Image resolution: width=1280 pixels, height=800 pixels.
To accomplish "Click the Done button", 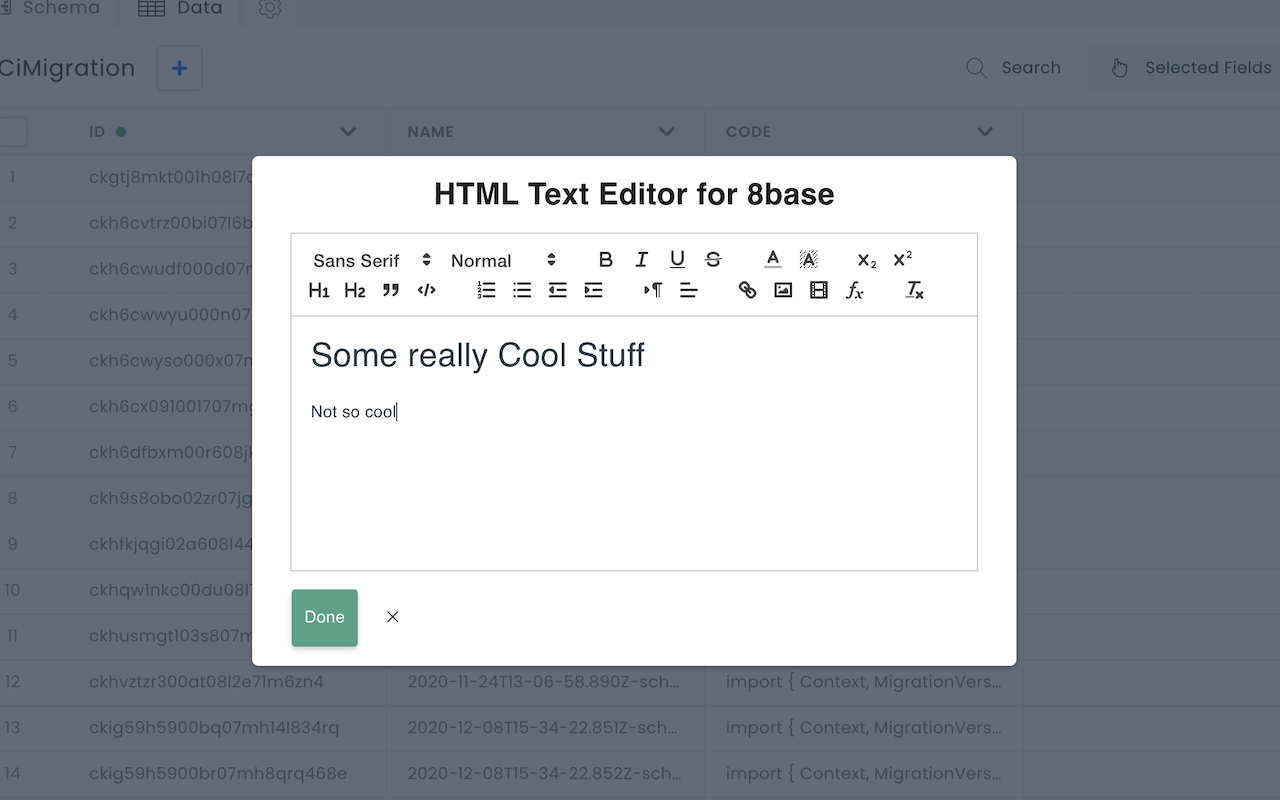I will 325,617.
